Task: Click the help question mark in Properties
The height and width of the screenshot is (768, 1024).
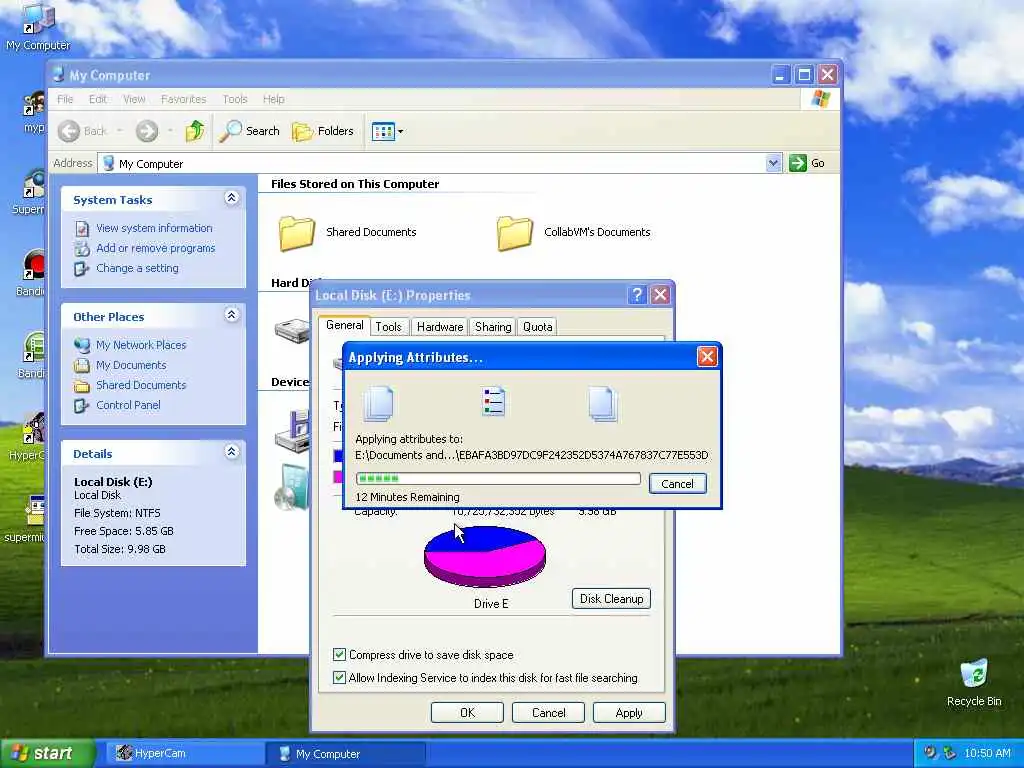Action: pyautogui.click(x=637, y=295)
